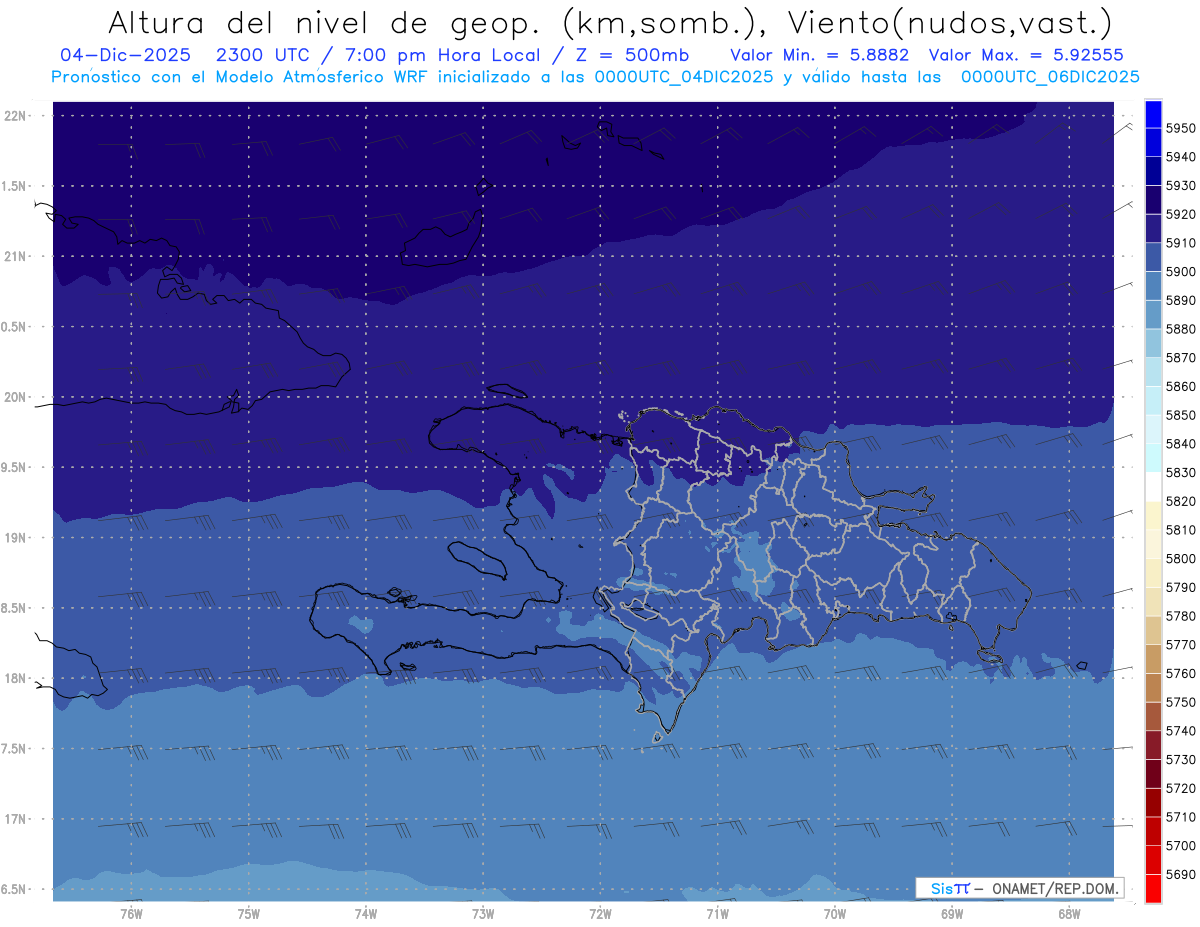Click the colorbar label '5710'
Screen dimensions: 1200x927
tap(1181, 817)
